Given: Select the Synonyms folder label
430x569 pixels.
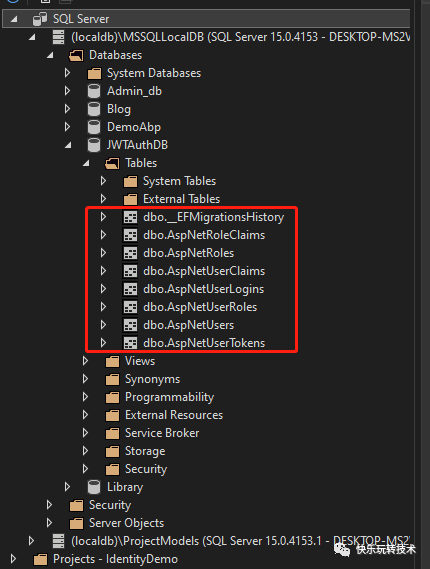Looking at the screenshot, I should tap(152, 379).
